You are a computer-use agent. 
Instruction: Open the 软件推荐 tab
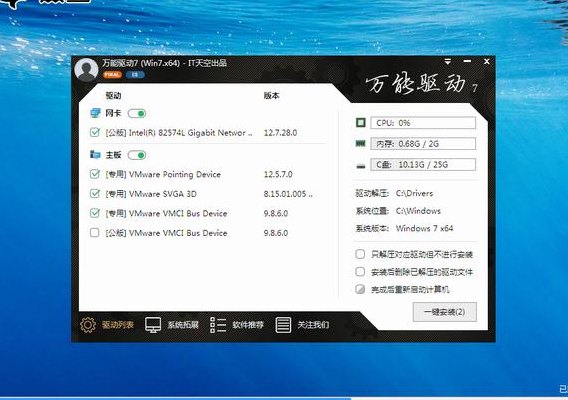coord(237,325)
